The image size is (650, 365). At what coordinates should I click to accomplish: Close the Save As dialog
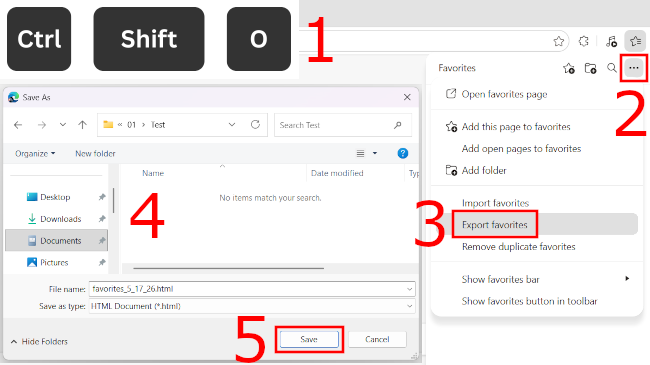click(407, 97)
